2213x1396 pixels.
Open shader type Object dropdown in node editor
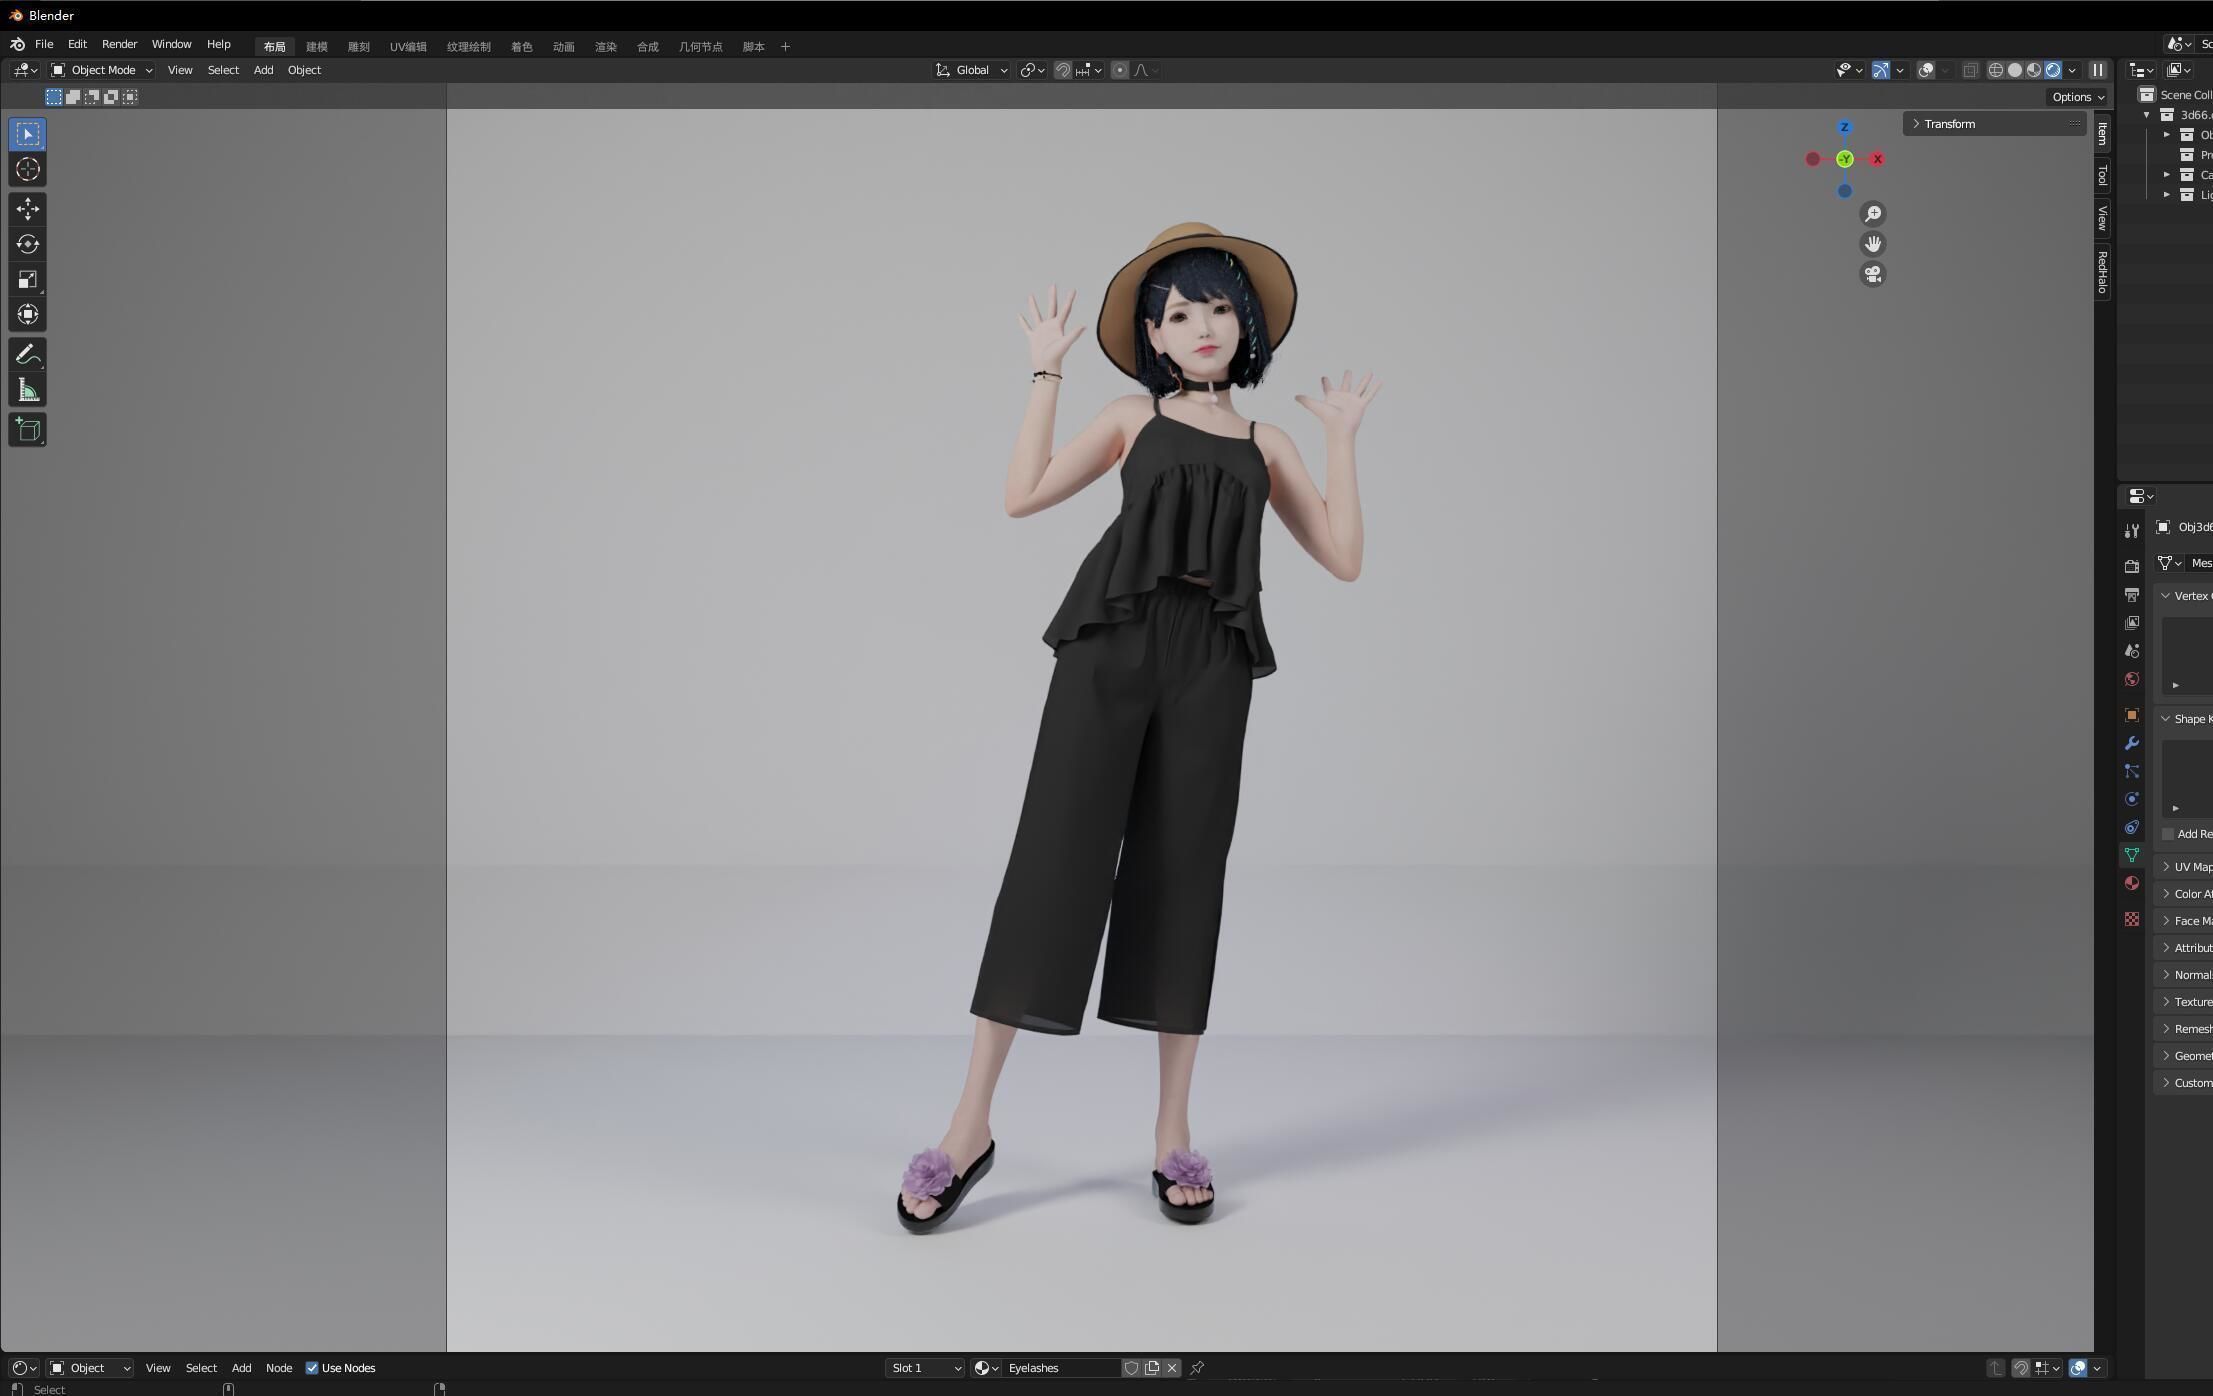90,1368
